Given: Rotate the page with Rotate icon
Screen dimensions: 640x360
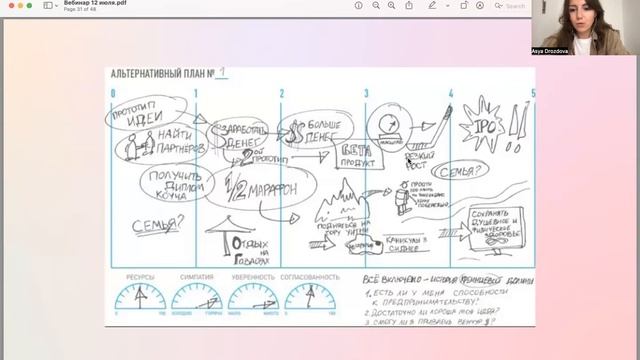Looking at the screenshot, I should pos(464,6).
